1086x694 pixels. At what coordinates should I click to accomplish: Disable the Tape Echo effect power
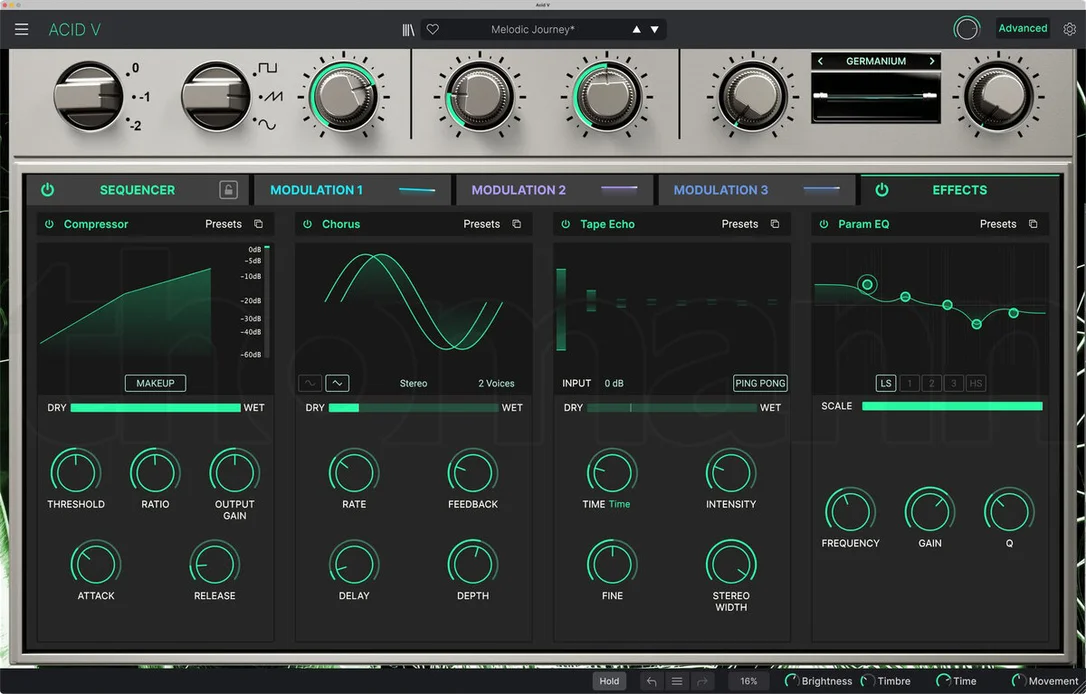click(565, 224)
